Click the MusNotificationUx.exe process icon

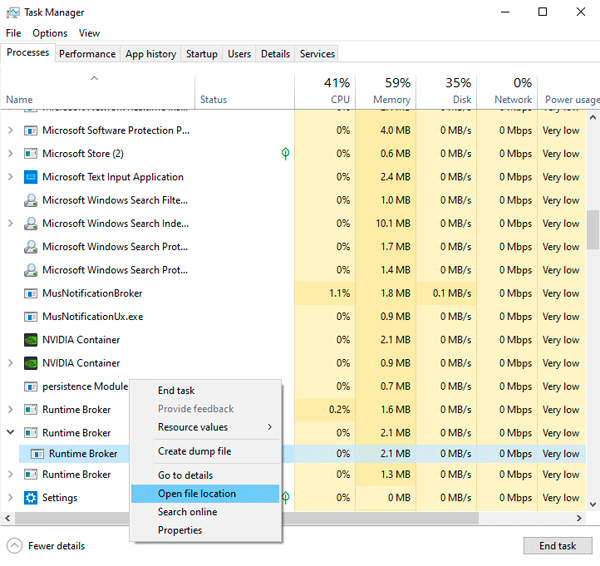tap(31, 317)
